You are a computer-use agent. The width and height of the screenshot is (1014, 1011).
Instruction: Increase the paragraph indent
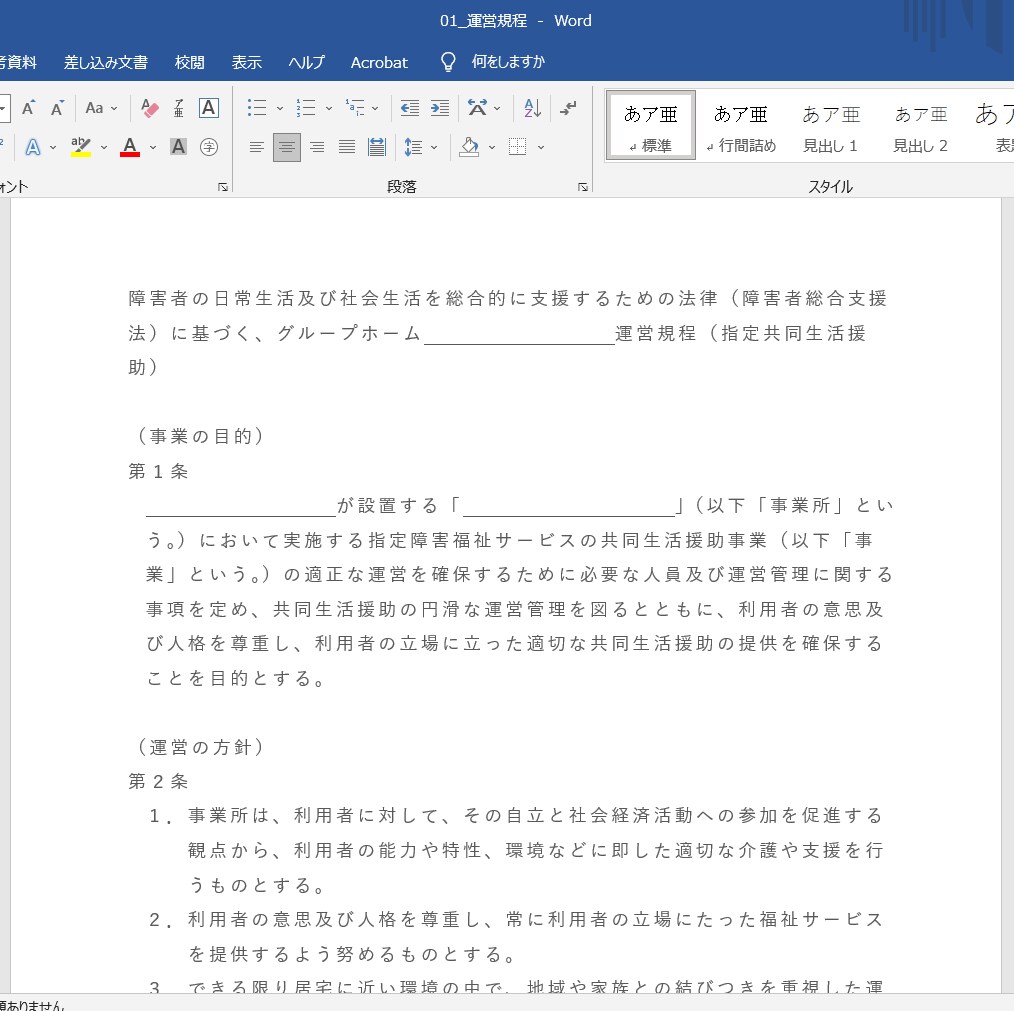click(x=440, y=107)
